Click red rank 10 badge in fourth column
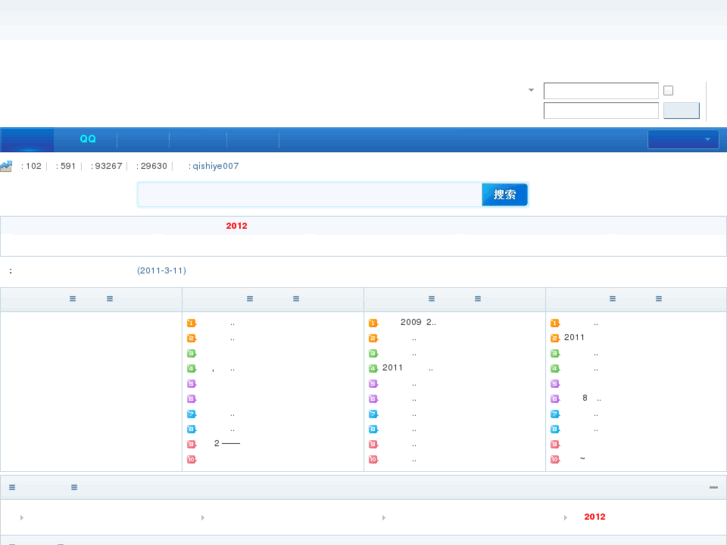Screen dimensions: 727x545 tap(555, 459)
